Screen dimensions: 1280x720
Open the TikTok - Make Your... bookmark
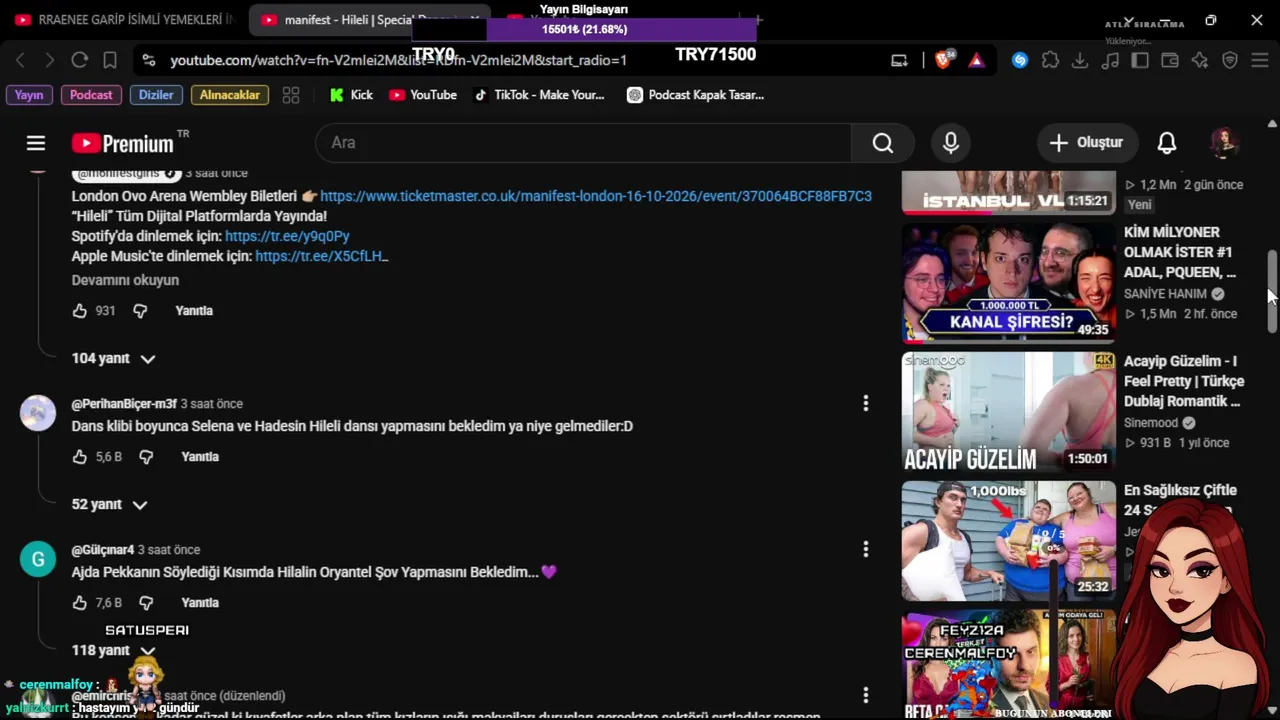(x=539, y=95)
